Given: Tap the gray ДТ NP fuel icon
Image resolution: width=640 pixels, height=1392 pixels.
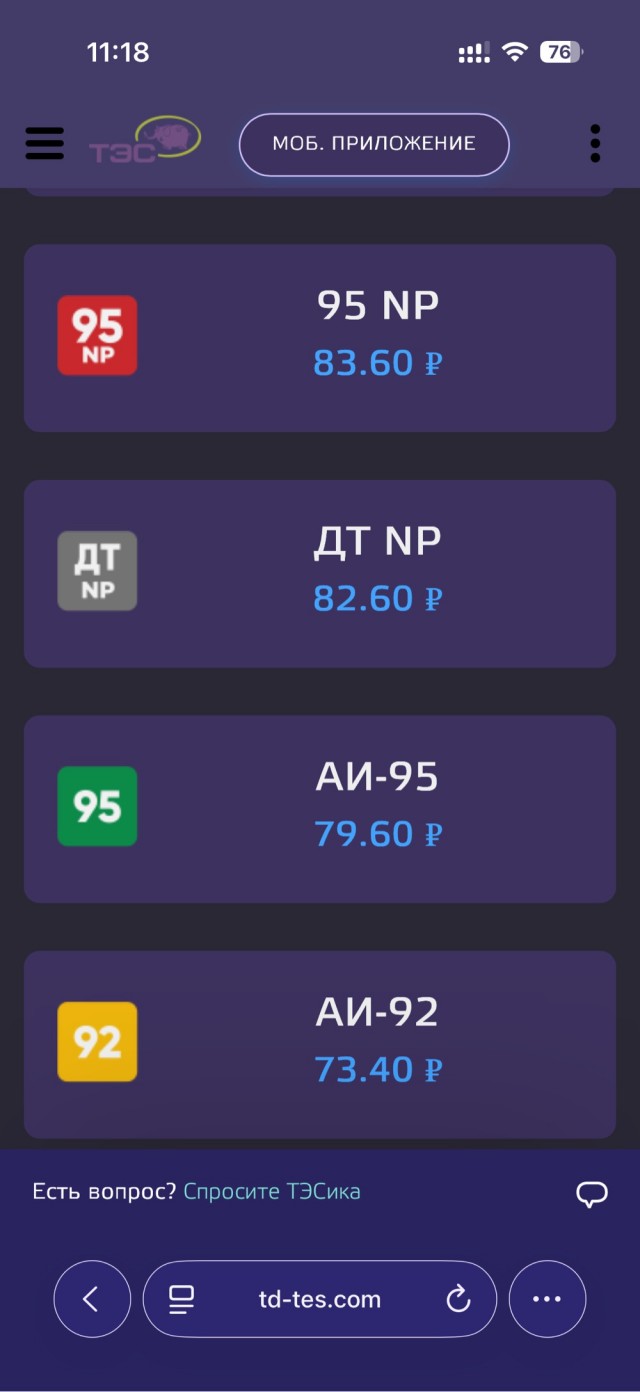Looking at the screenshot, I should point(97,571).
